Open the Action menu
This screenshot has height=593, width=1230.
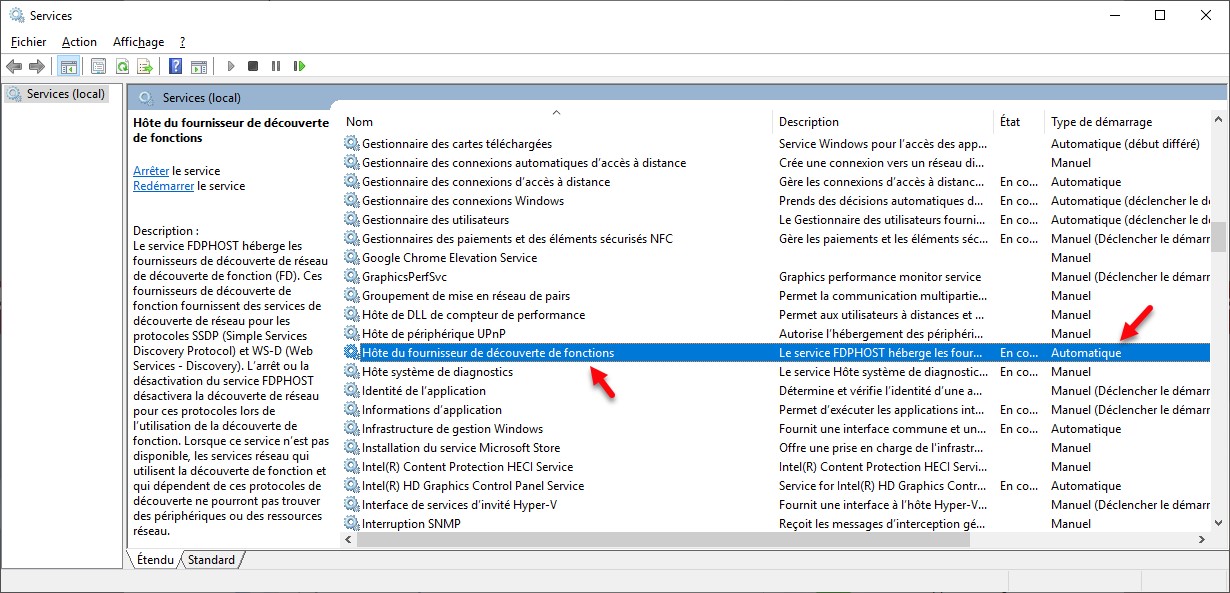(x=79, y=42)
